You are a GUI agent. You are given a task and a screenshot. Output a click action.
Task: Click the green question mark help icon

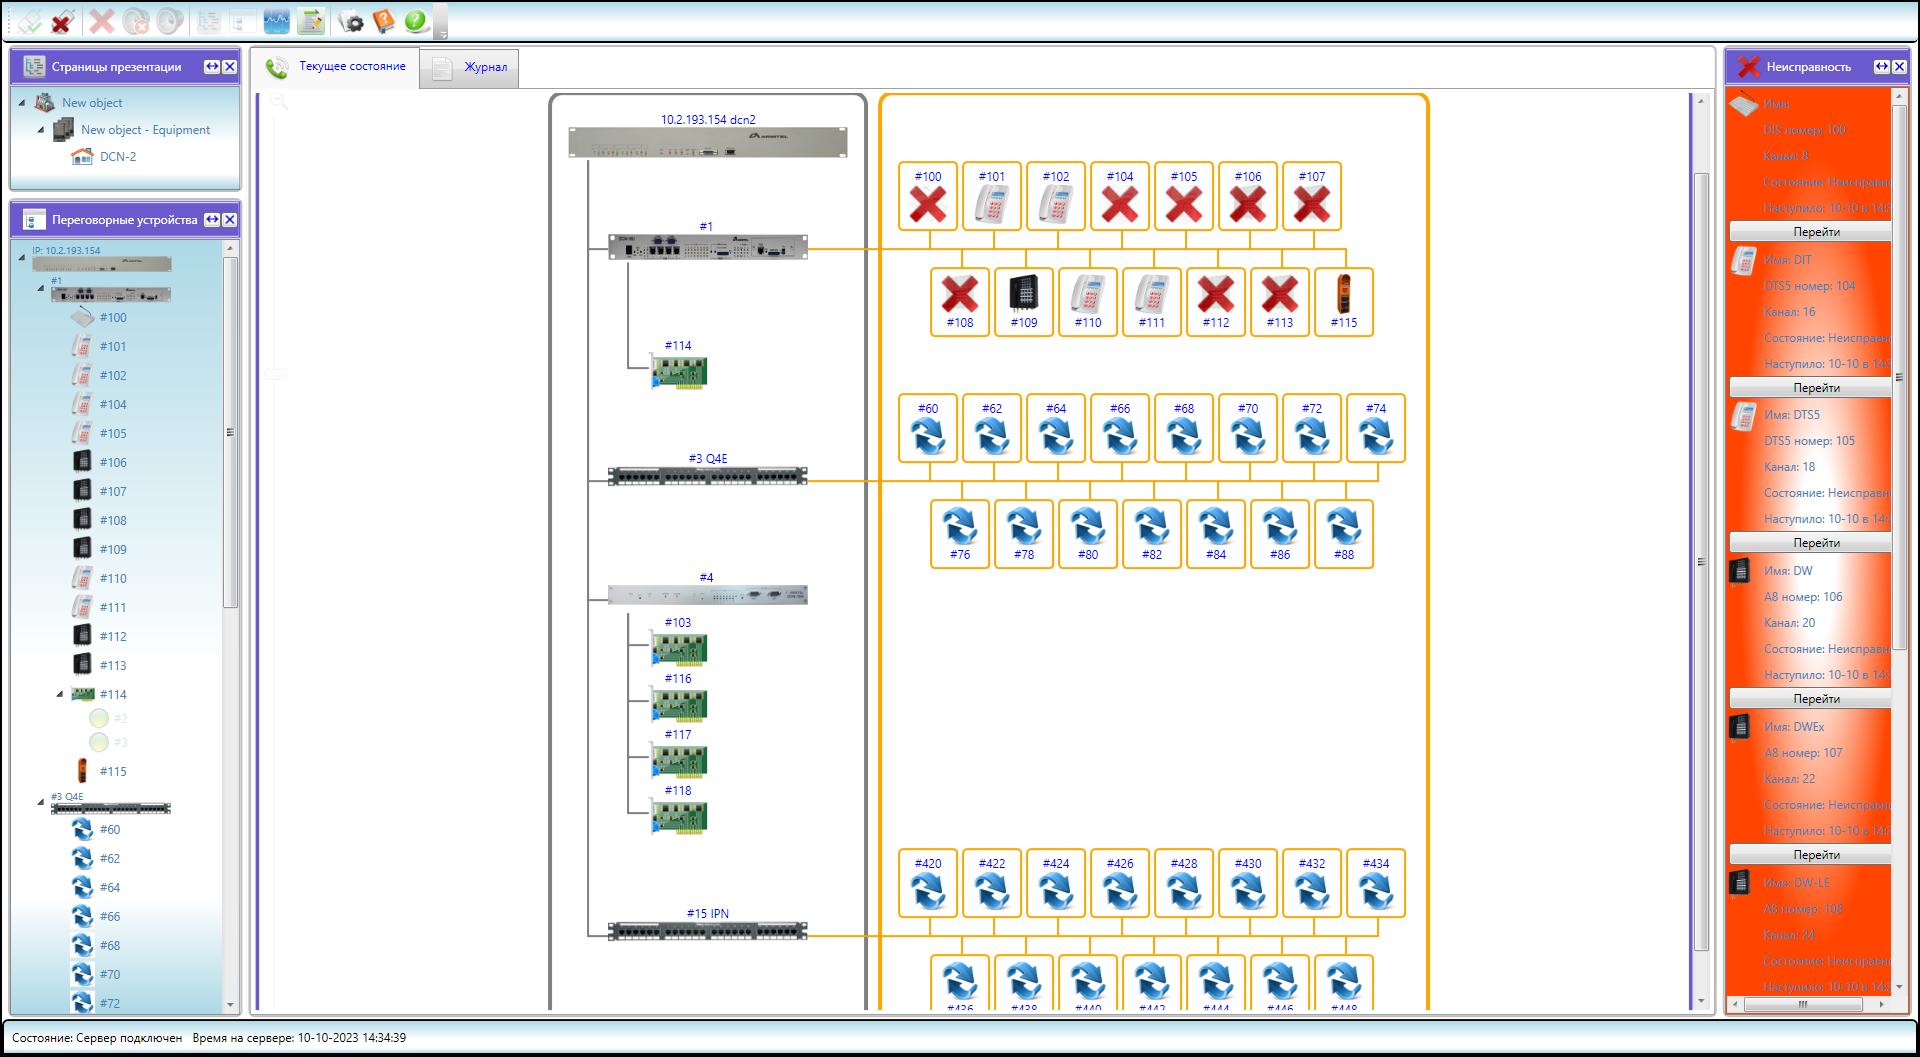(416, 21)
